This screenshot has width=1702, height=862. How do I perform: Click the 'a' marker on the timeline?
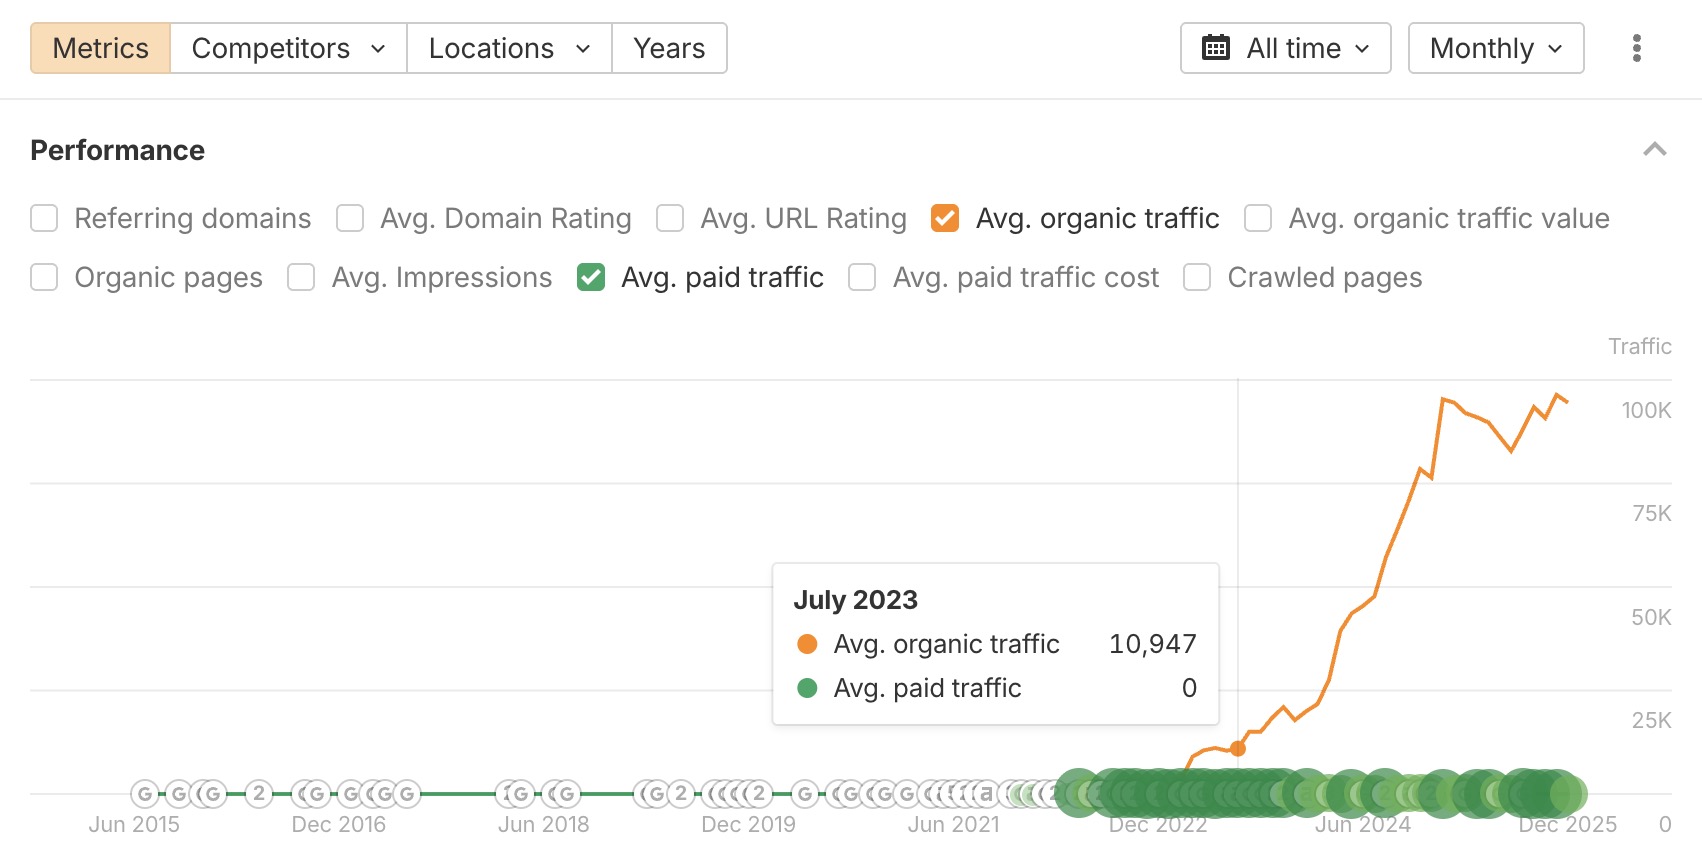coord(986,794)
